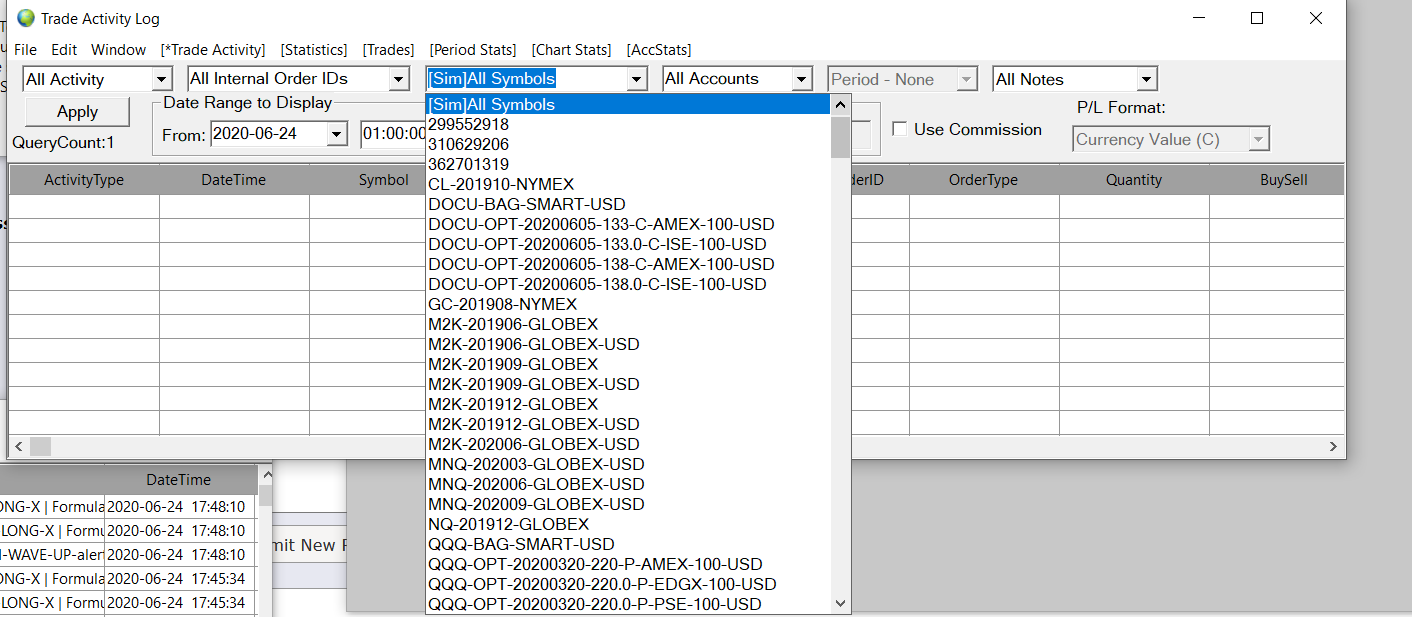
Task: Click the symbol list scroll-down arrow
Action: [840, 604]
